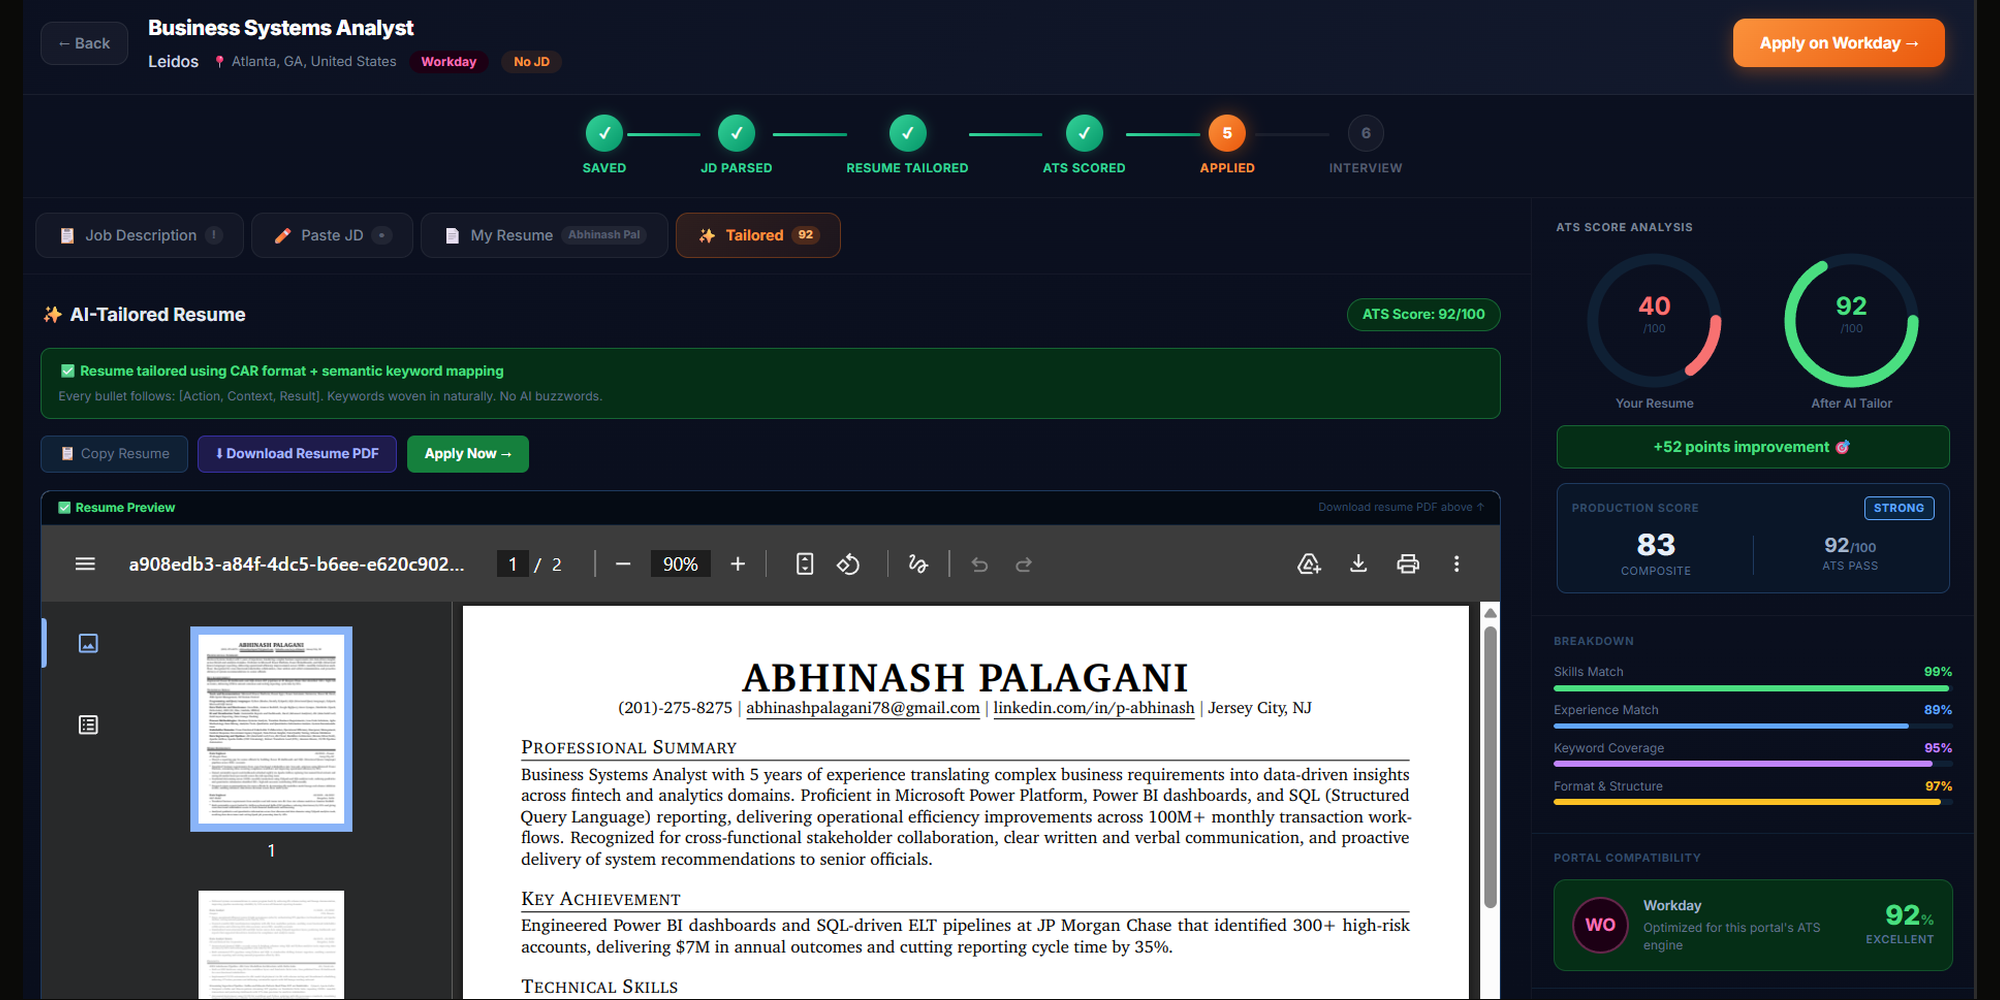Zoom out the PDF with minus icon

pyautogui.click(x=623, y=564)
